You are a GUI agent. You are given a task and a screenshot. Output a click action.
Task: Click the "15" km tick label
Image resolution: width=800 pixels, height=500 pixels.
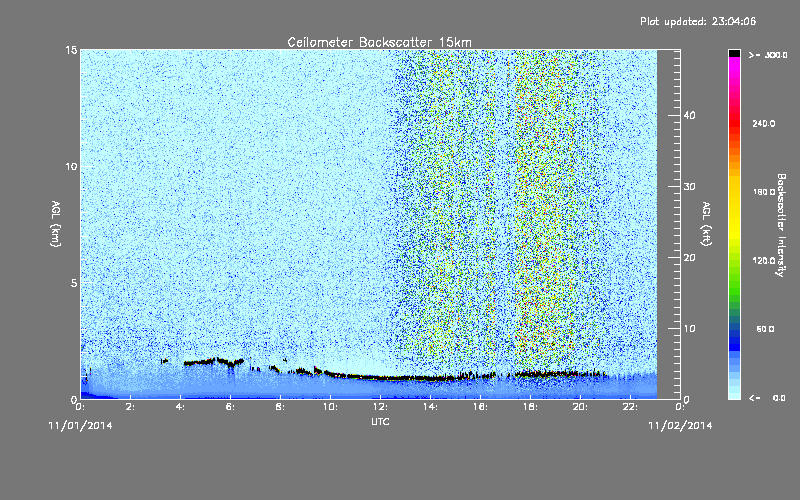71,50
